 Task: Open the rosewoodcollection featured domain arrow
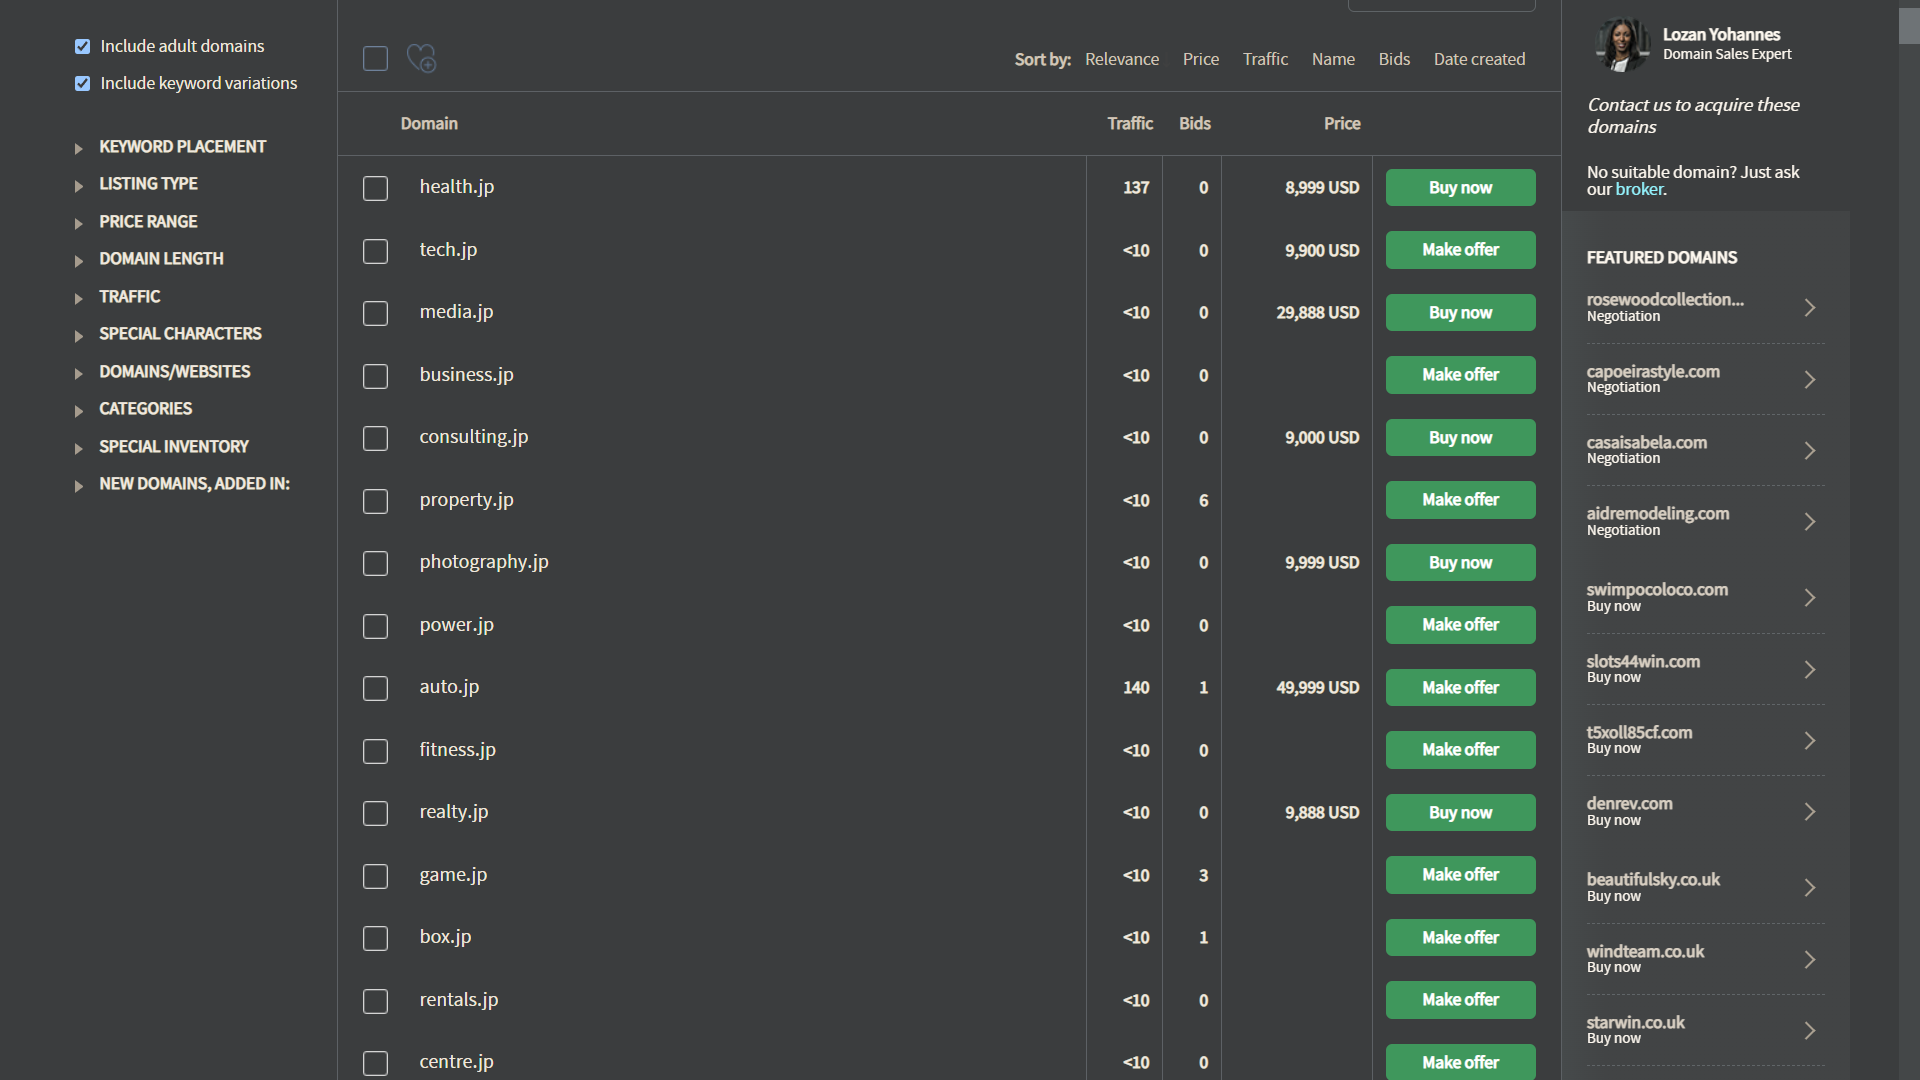click(x=1809, y=308)
